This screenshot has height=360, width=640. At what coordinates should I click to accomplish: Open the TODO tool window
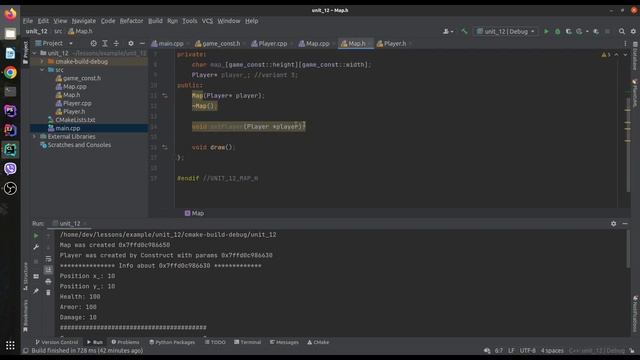[x=215, y=342]
